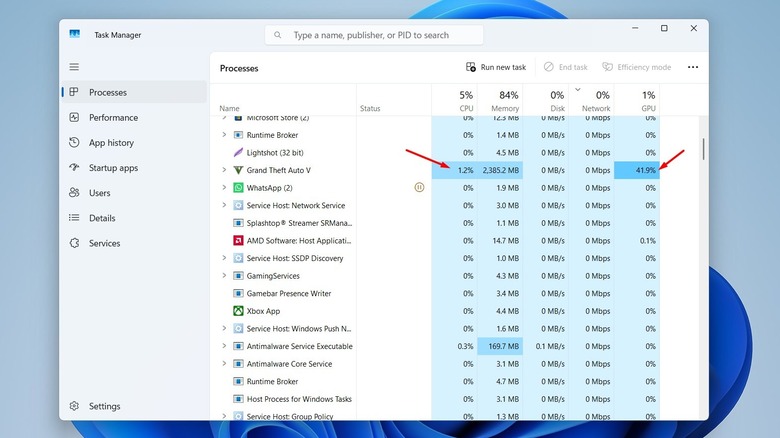Click the Efficiency mode button
This screenshot has height=438, width=780.
[636, 67]
